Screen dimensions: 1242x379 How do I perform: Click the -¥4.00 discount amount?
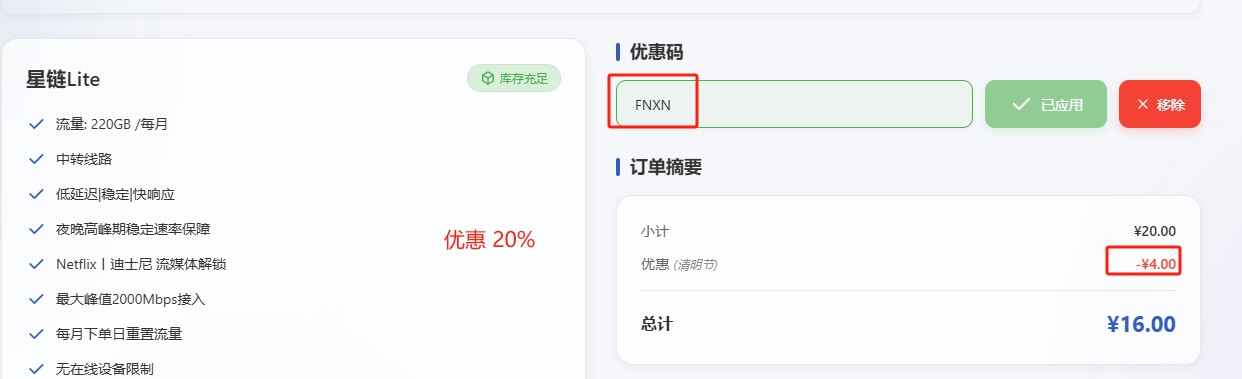[x=1156, y=264]
